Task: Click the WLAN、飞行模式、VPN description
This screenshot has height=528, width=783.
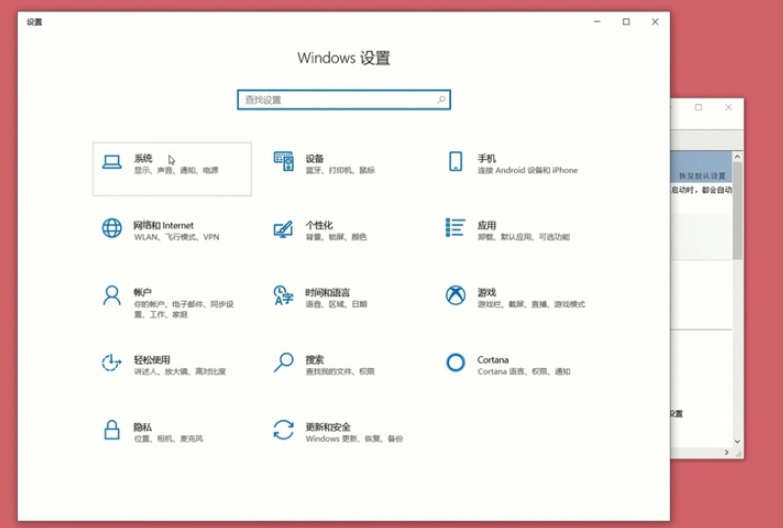Action: [176, 237]
